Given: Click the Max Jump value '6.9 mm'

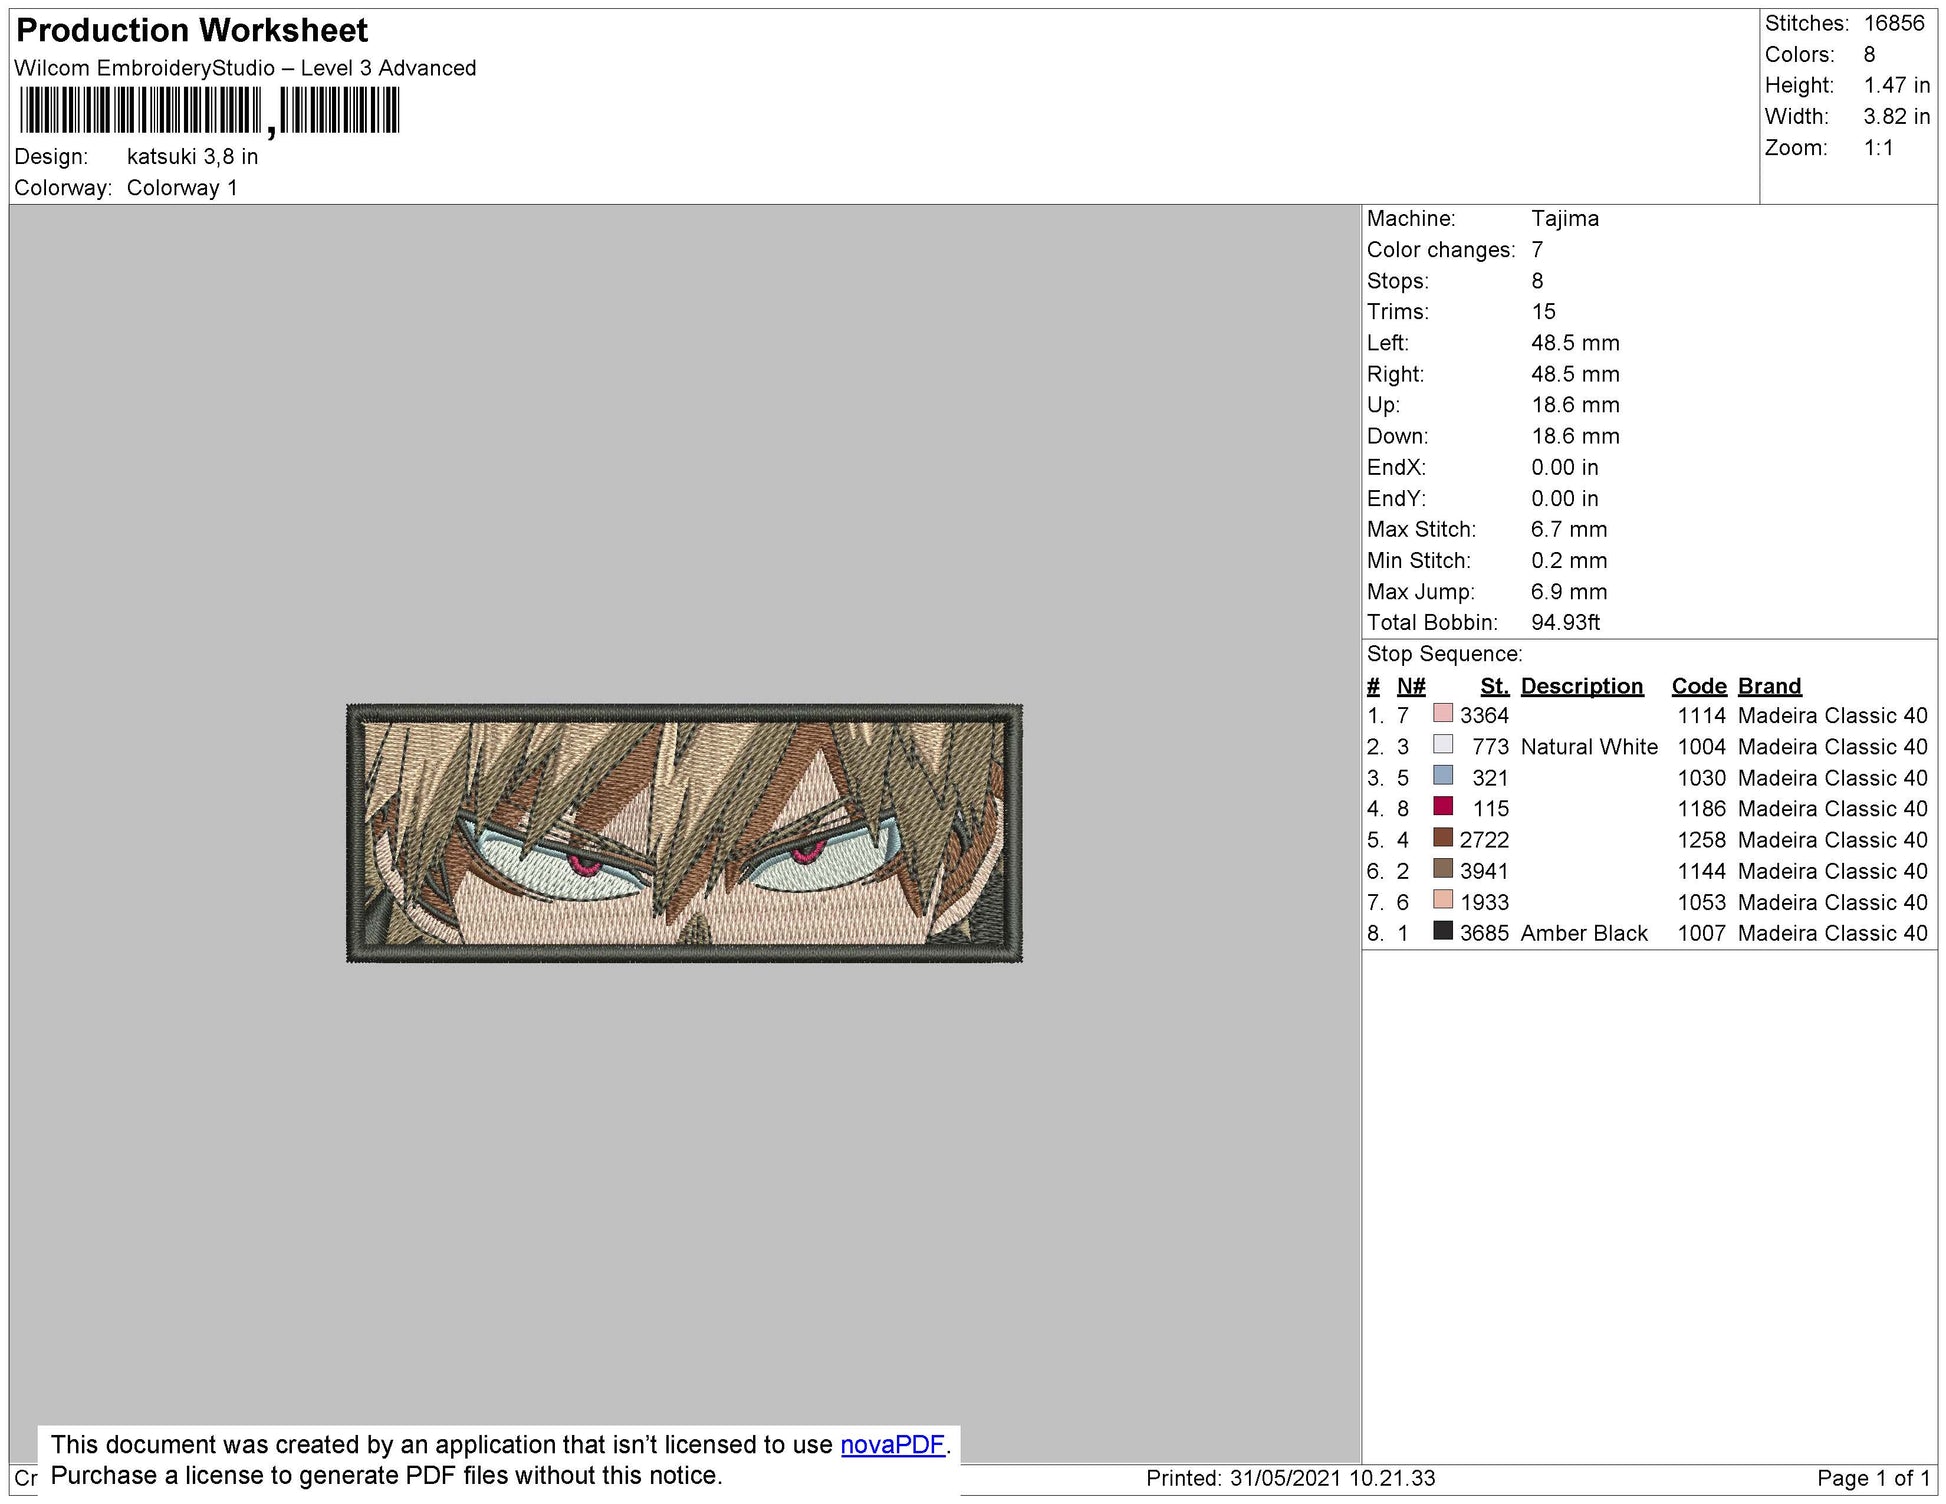Looking at the screenshot, I should [x=1569, y=592].
